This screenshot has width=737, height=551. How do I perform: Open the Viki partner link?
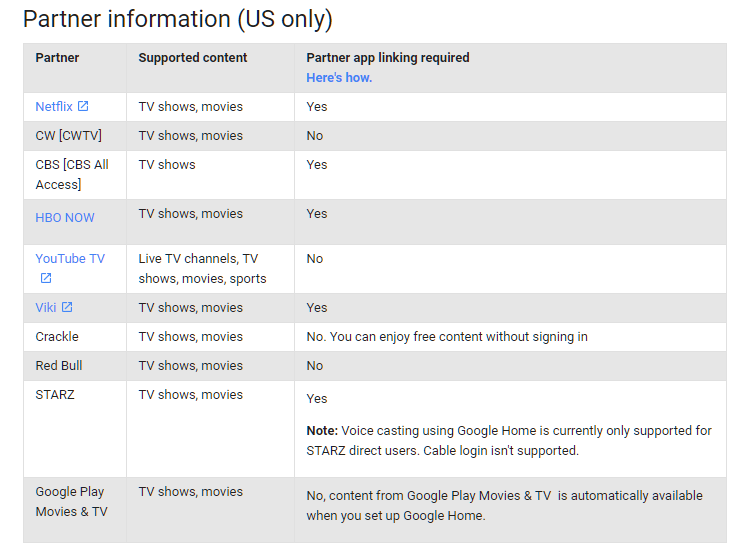coord(46,307)
